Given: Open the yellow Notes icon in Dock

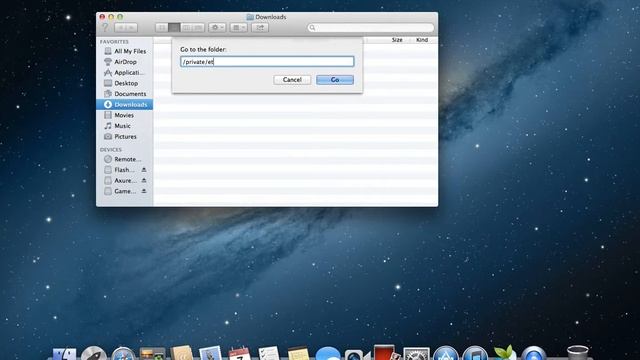Looking at the screenshot, I should tap(298, 354).
